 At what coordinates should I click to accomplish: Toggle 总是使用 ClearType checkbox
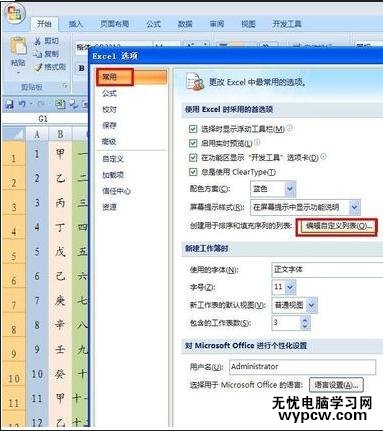click(193, 172)
